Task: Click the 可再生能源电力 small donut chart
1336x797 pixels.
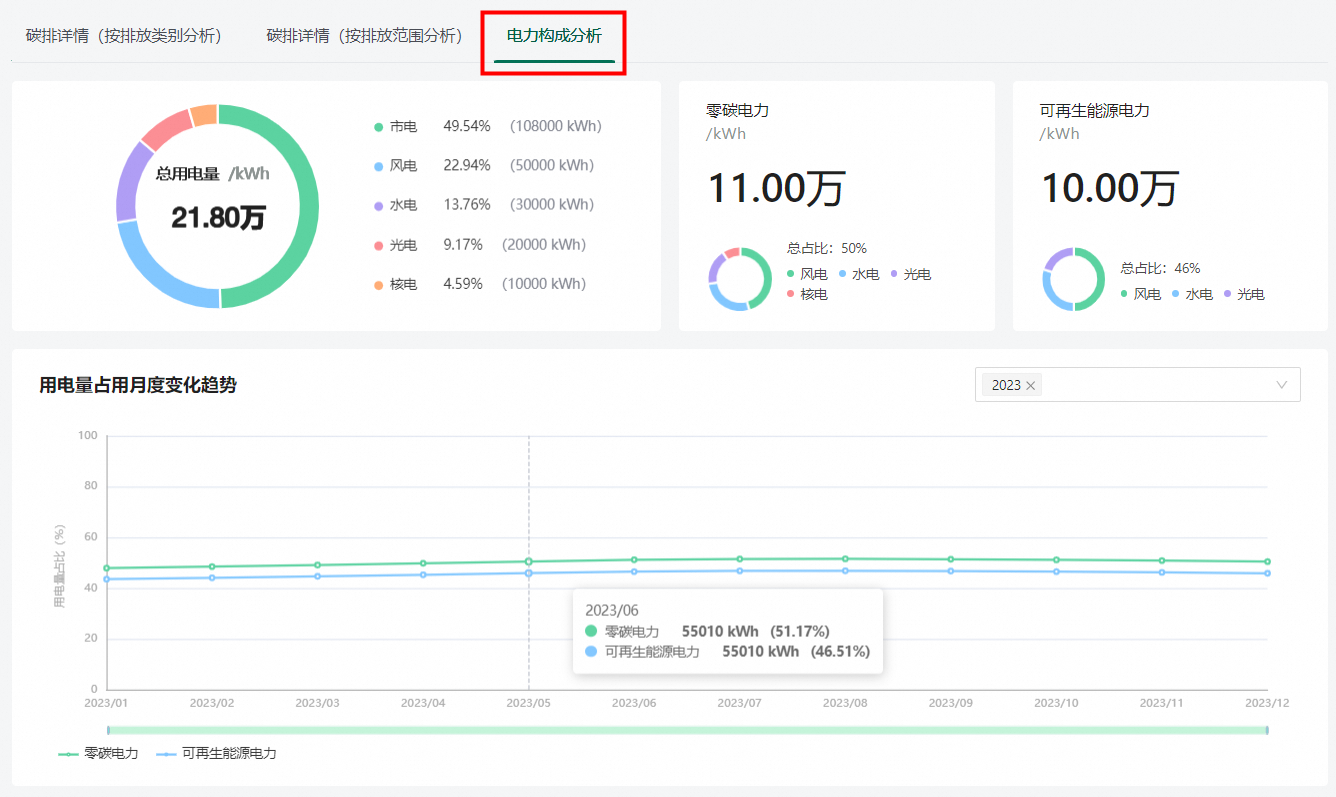Action: pos(1074,279)
